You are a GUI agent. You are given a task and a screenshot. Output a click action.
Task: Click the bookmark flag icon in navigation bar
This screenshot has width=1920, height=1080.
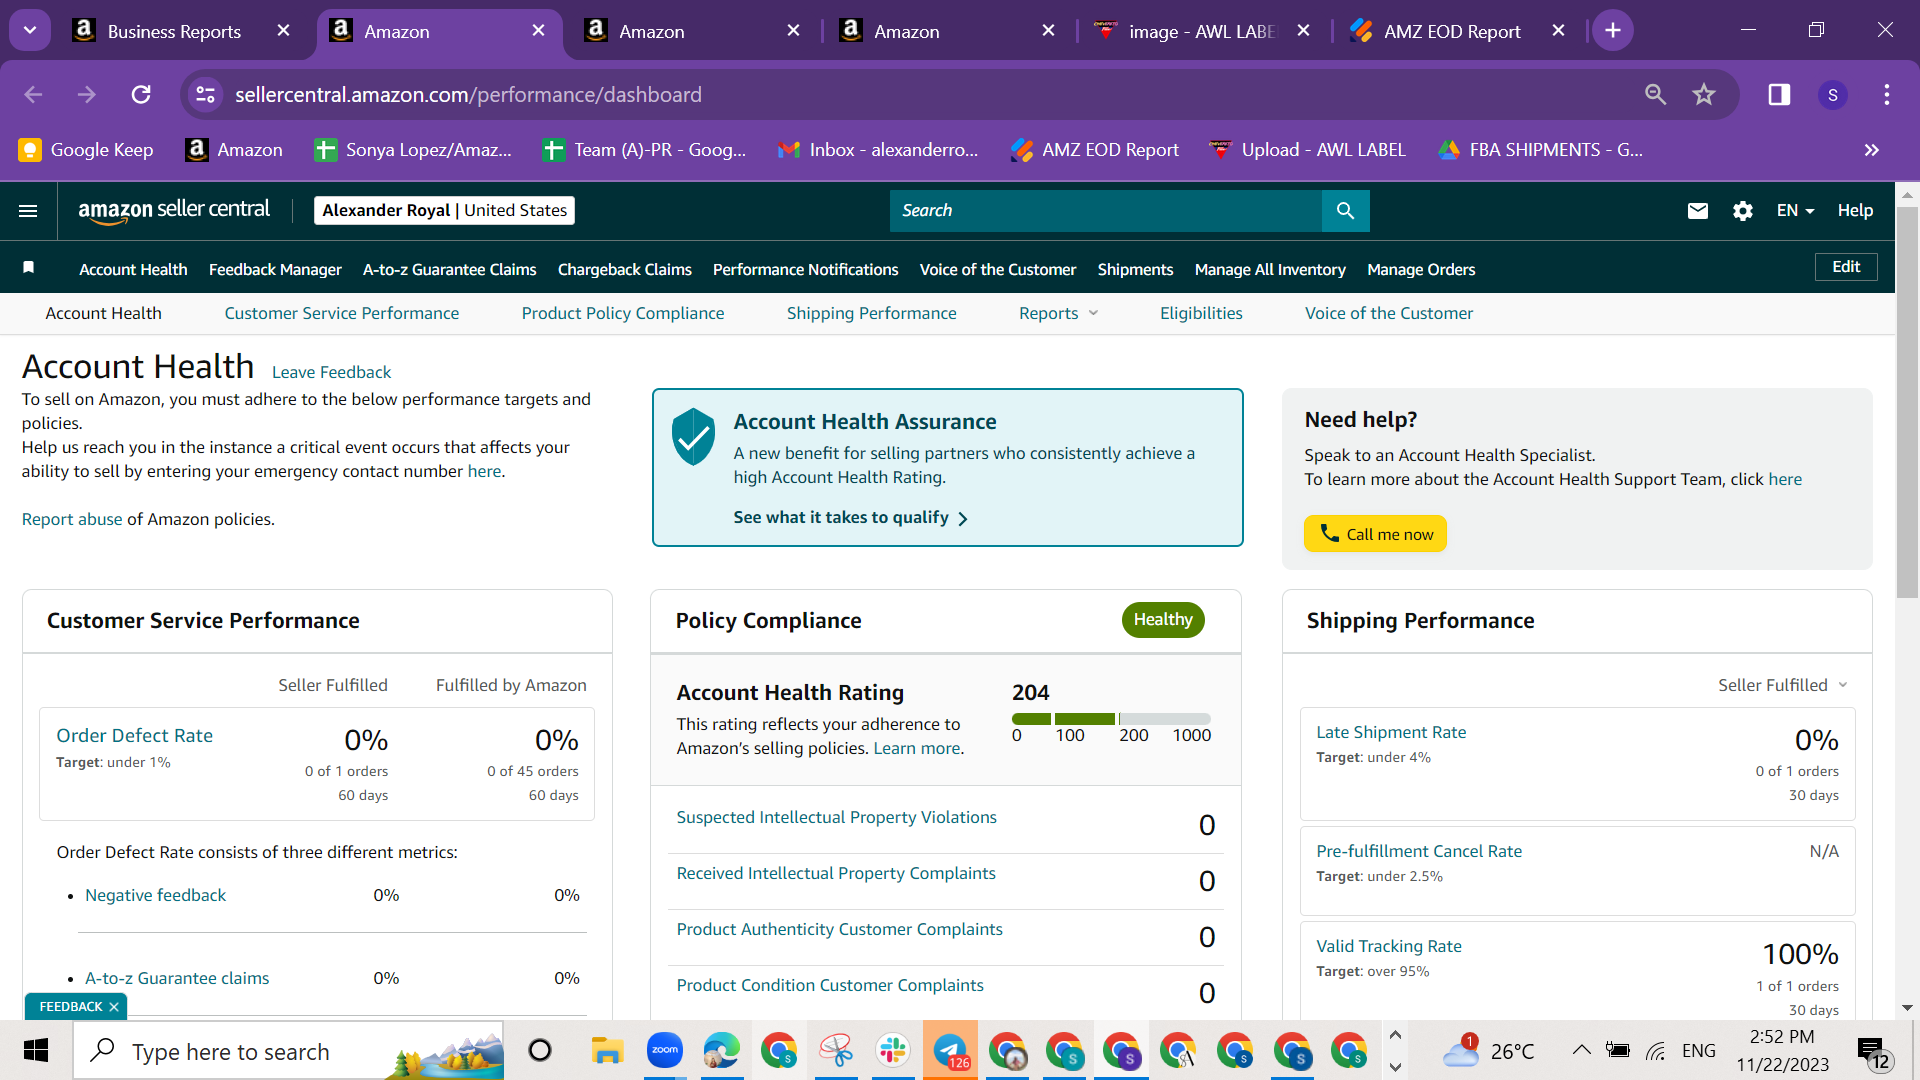(29, 268)
